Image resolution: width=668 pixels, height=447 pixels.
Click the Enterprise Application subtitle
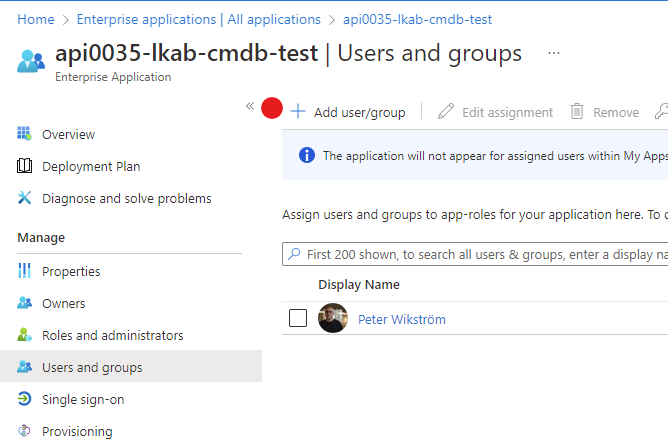[113, 77]
